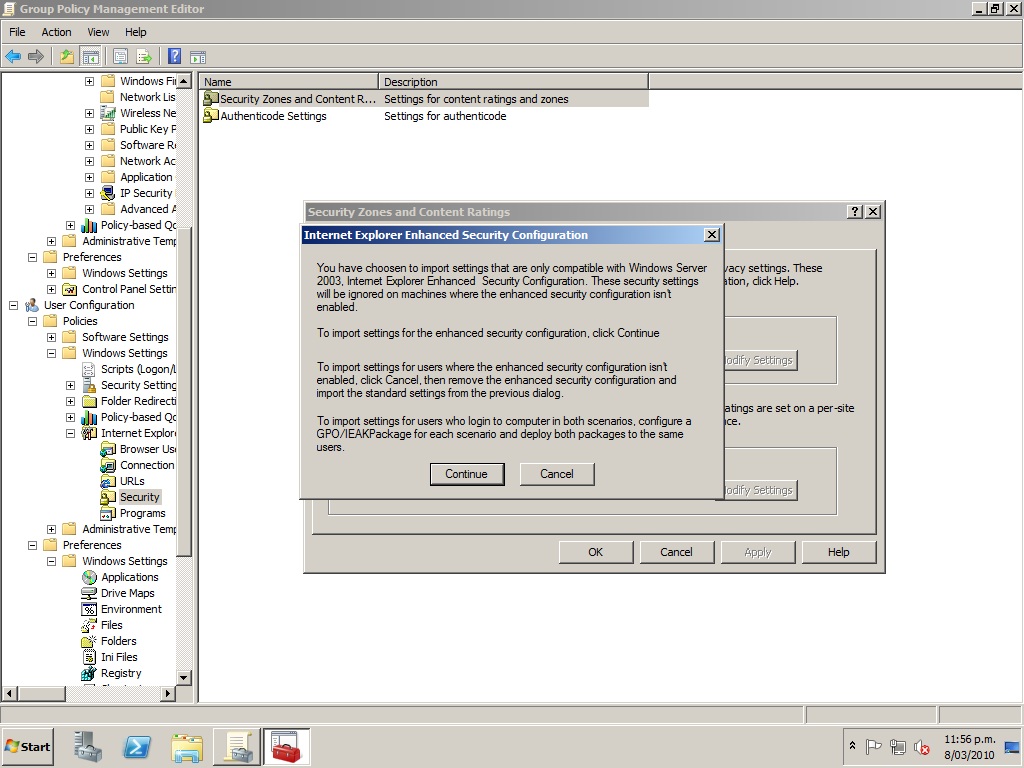Expand the Control Panel Settings node
Screen dimensions: 1024x768
51,289
